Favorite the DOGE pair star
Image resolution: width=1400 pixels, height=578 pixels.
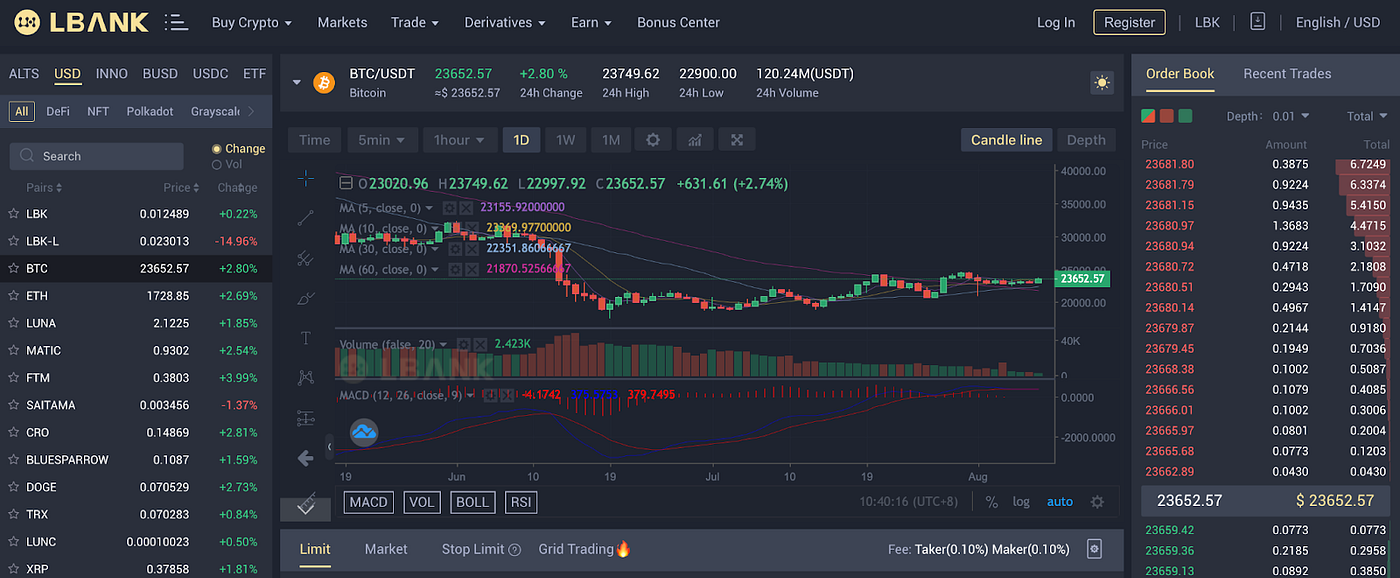click(14, 487)
